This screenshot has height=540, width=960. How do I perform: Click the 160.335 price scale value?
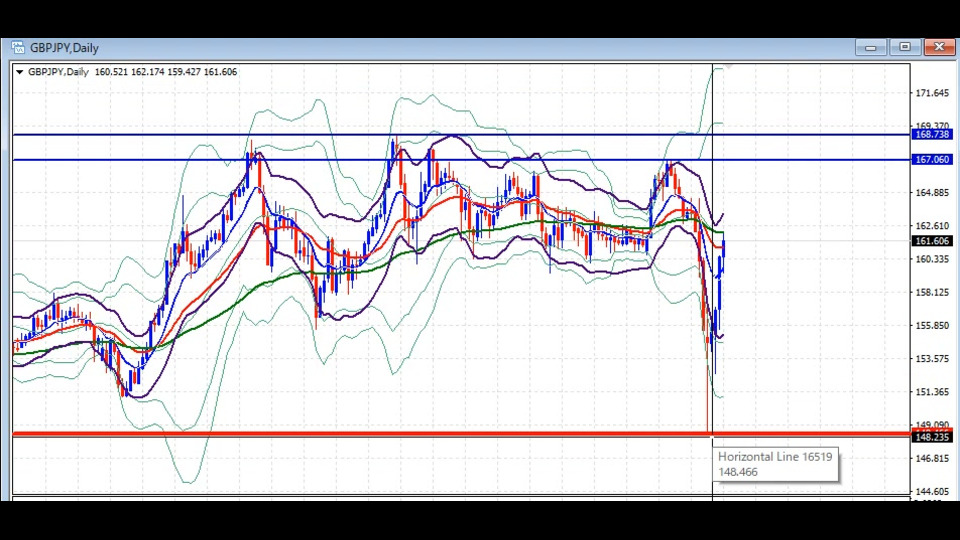pos(932,260)
